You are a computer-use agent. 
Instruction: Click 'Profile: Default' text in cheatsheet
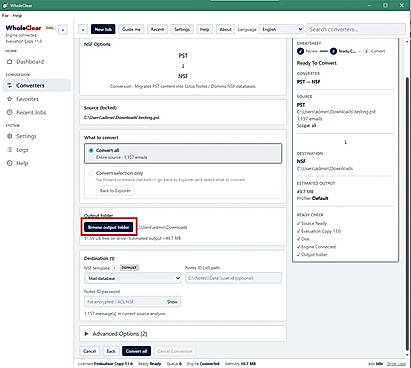tap(312, 198)
